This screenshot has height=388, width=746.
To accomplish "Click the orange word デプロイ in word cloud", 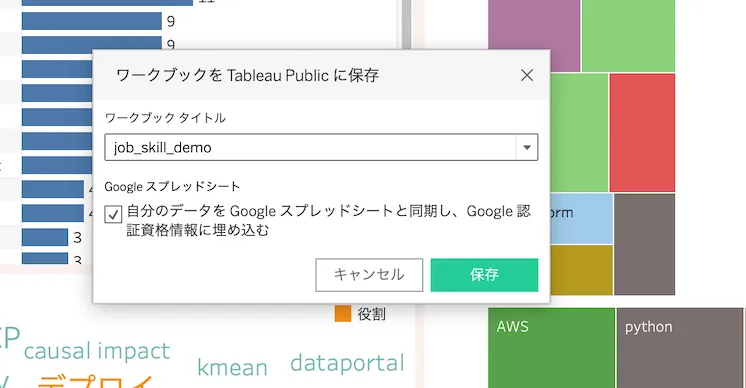I will [x=95, y=382].
